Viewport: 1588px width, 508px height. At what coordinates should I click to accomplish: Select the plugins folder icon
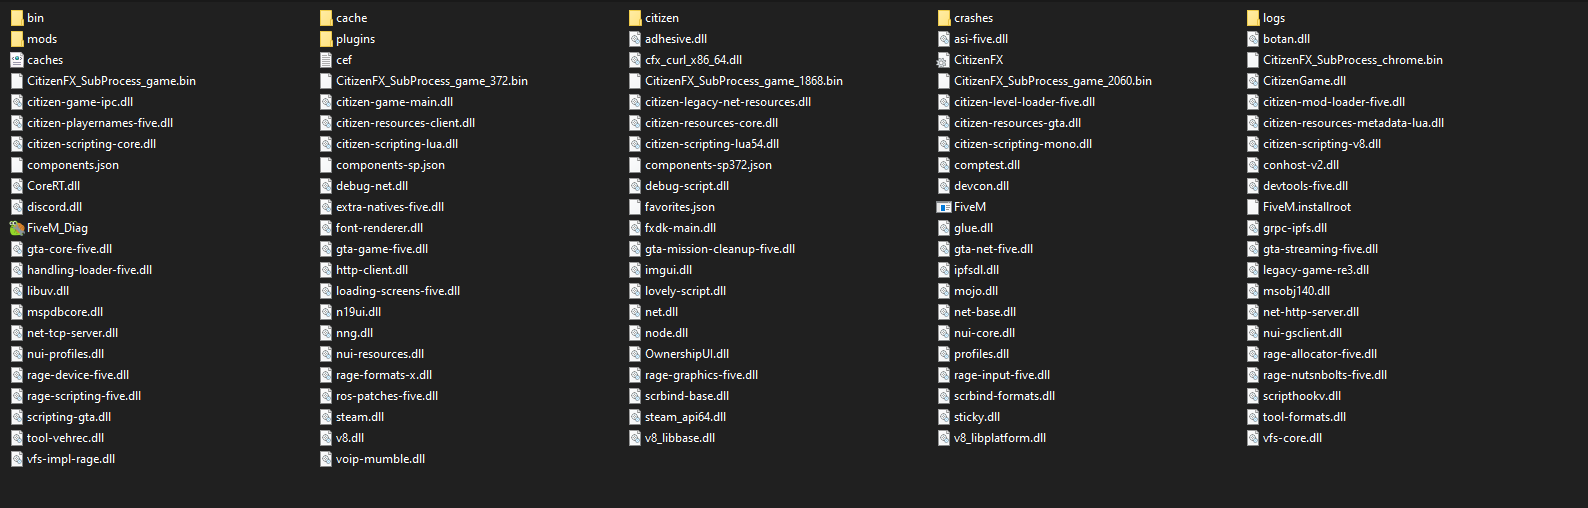(326, 39)
